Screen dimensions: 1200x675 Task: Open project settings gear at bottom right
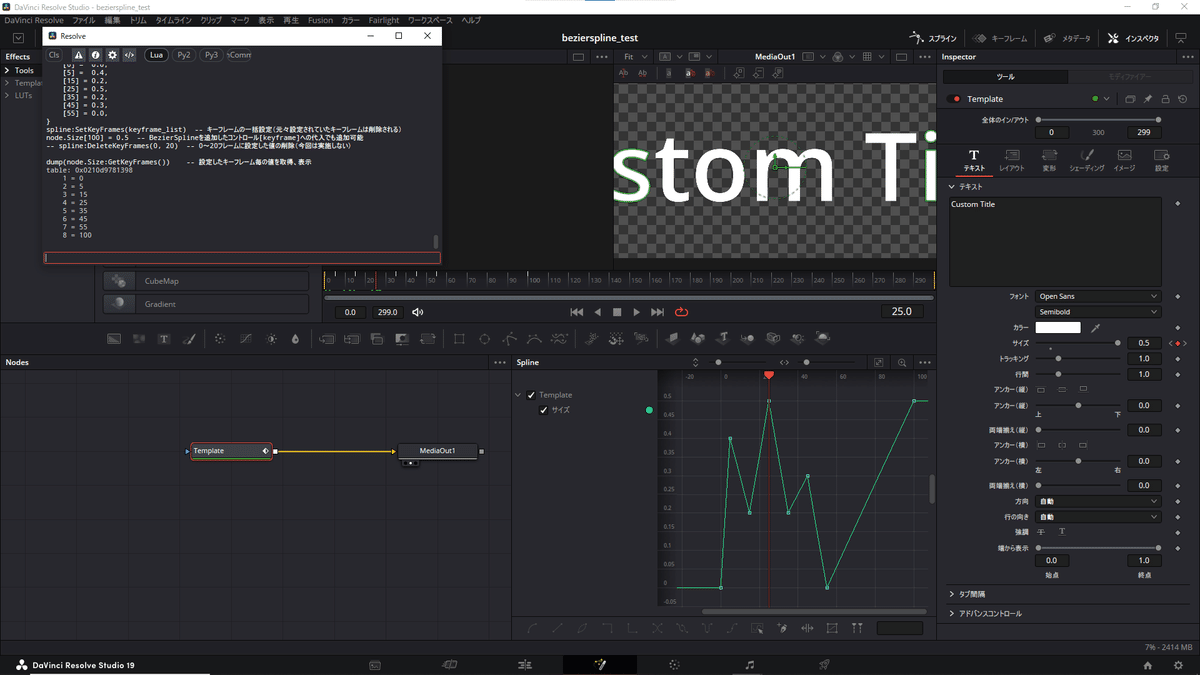tap(1178, 664)
